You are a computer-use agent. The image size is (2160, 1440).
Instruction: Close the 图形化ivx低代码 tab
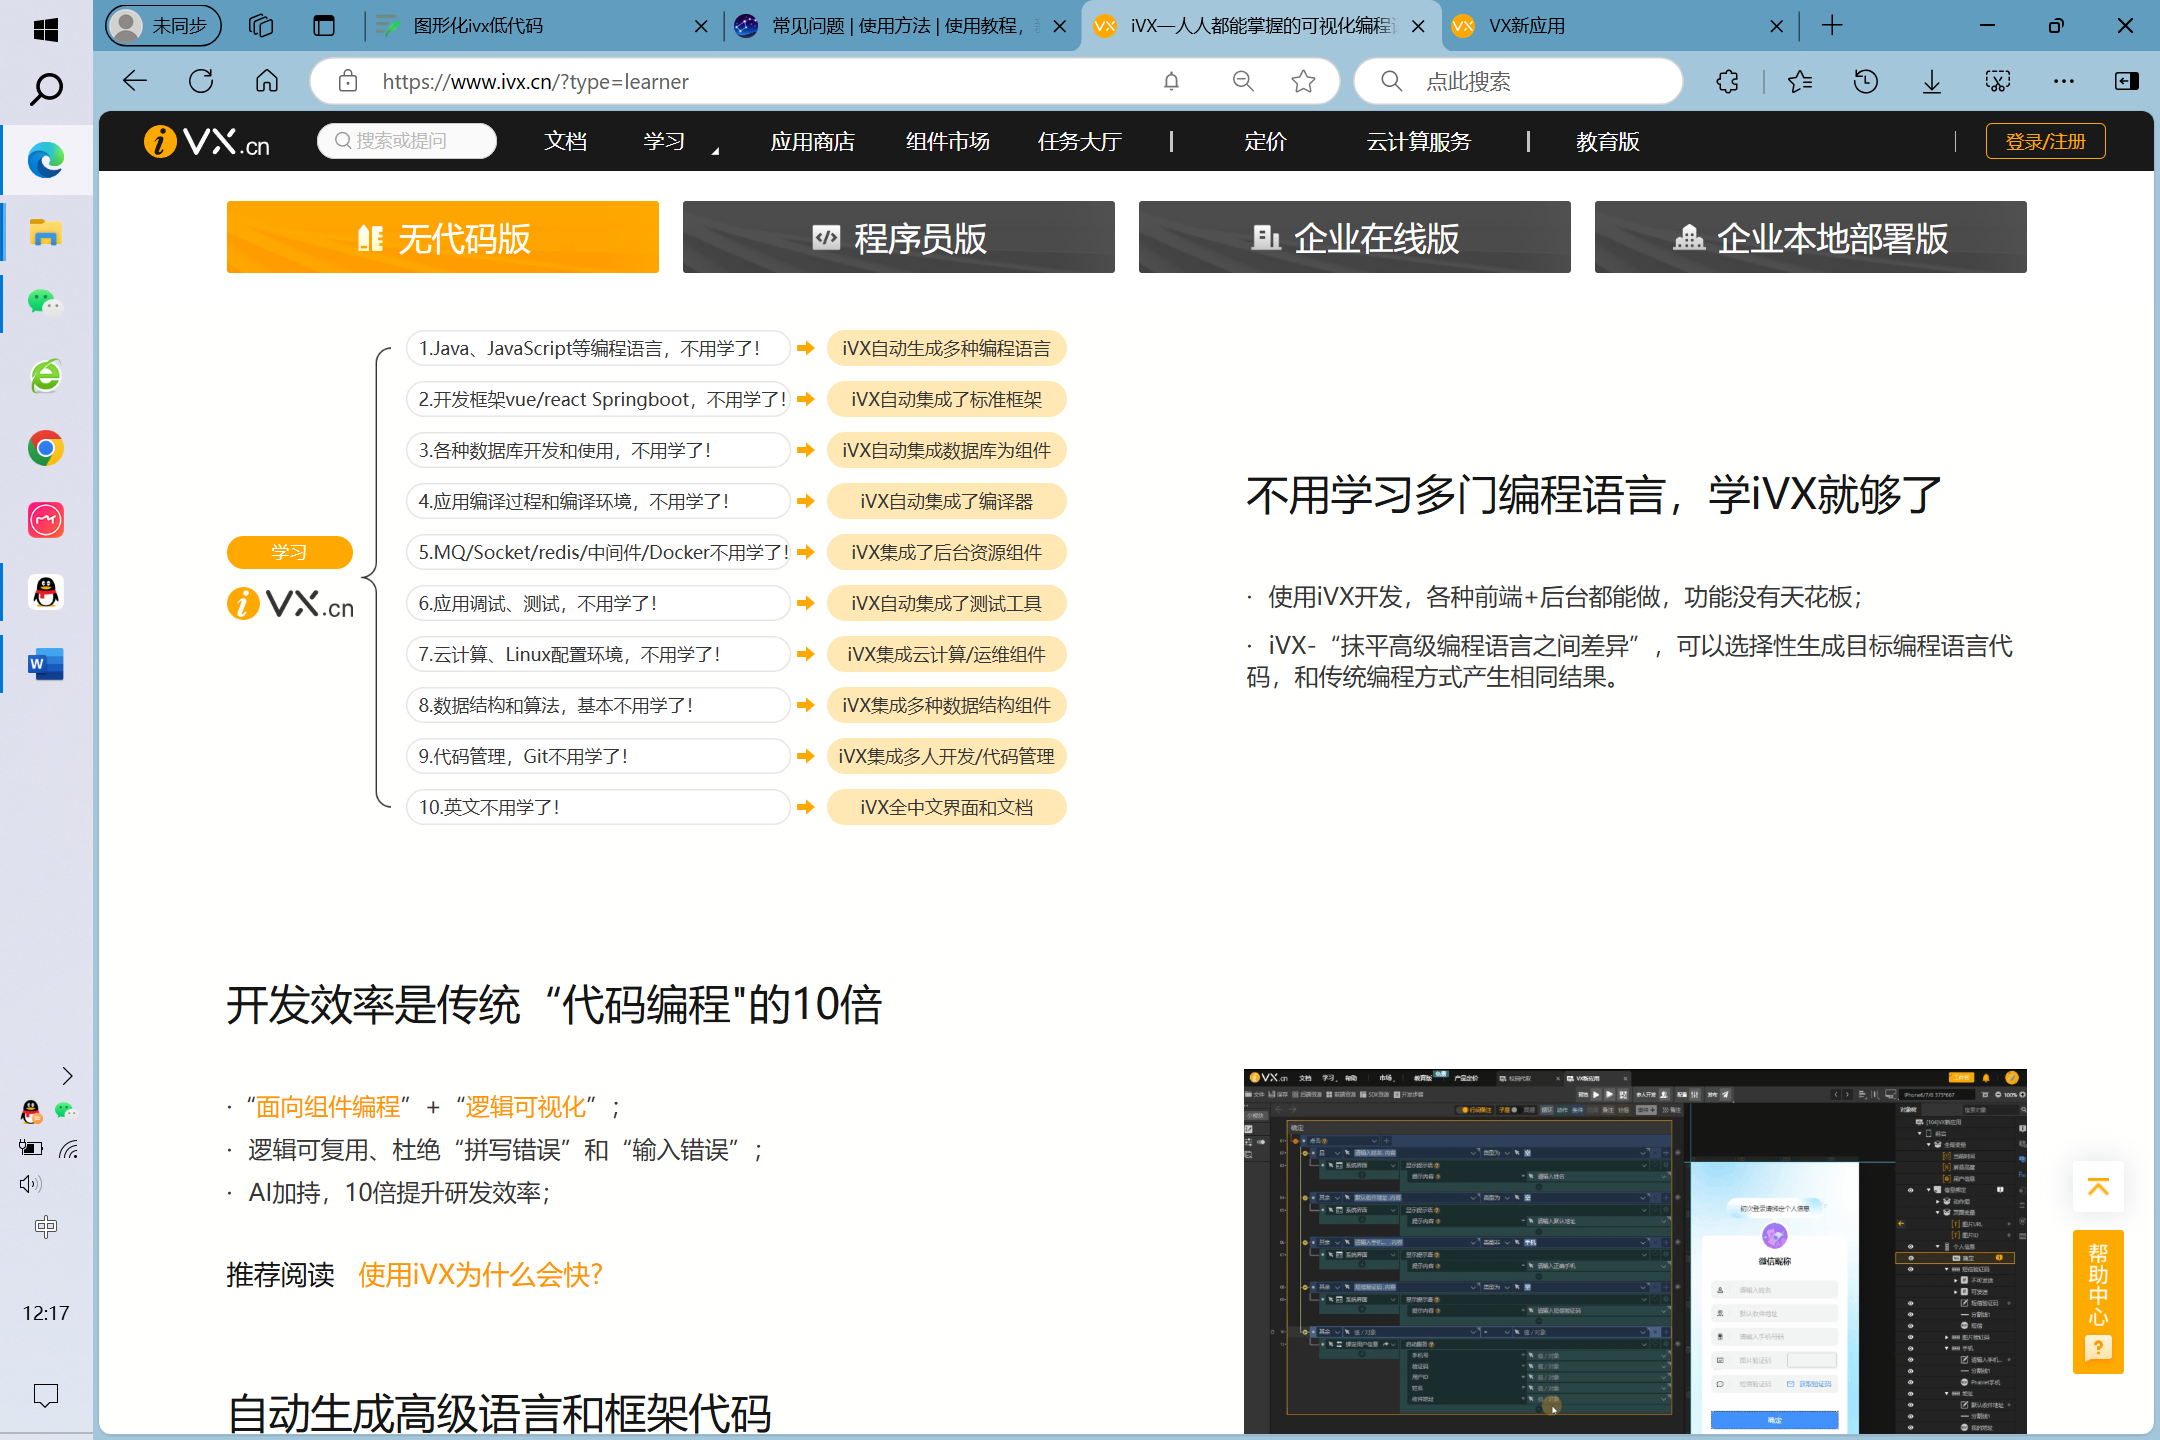(701, 26)
